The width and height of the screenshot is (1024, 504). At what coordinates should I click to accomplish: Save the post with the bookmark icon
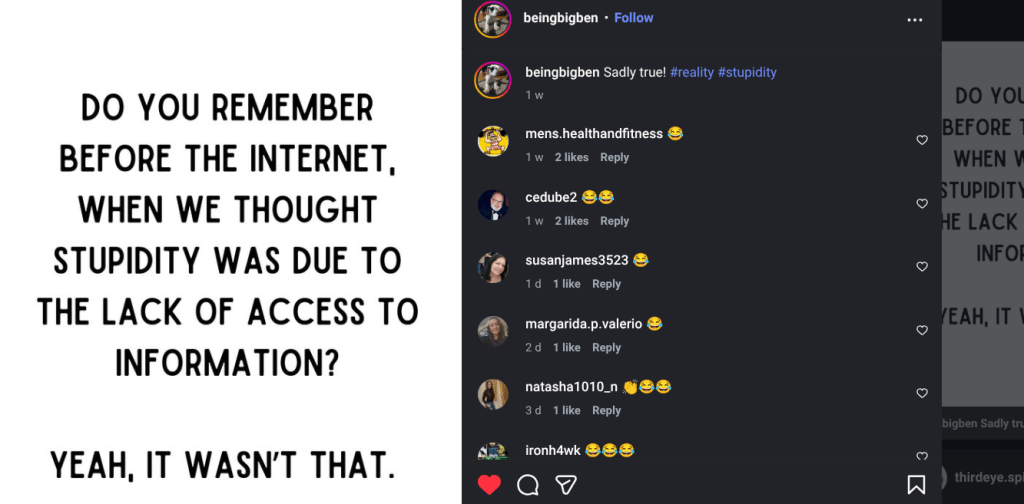(916, 485)
